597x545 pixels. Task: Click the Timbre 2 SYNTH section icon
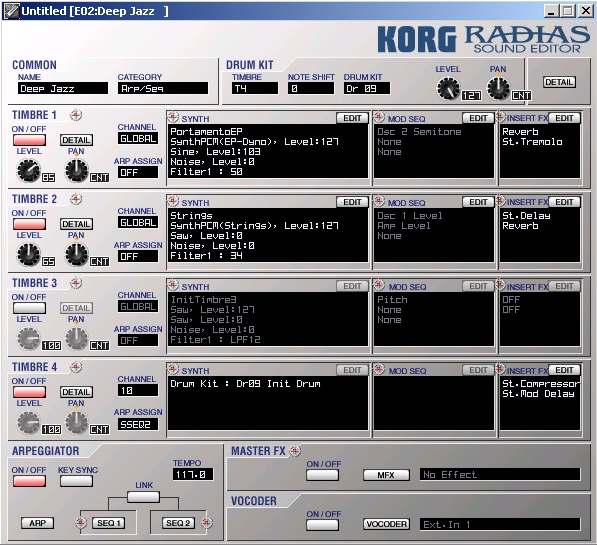click(173, 201)
